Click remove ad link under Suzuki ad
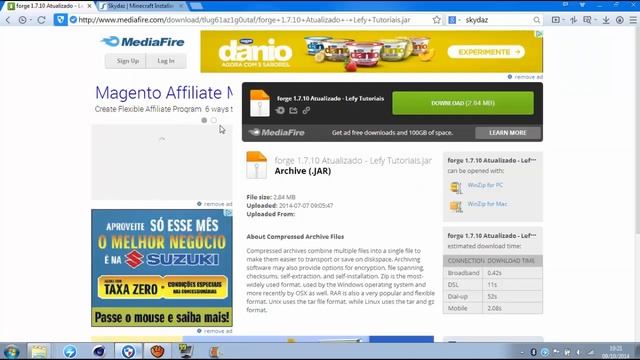 point(215,331)
